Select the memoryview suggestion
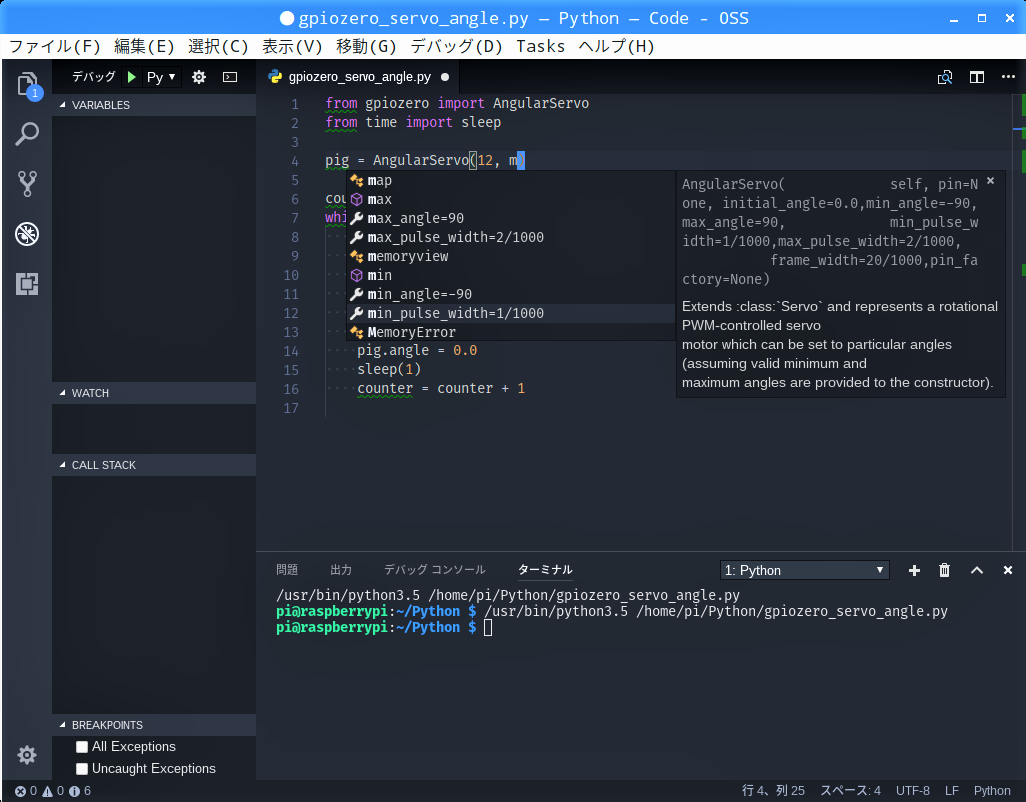 pos(510,256)
